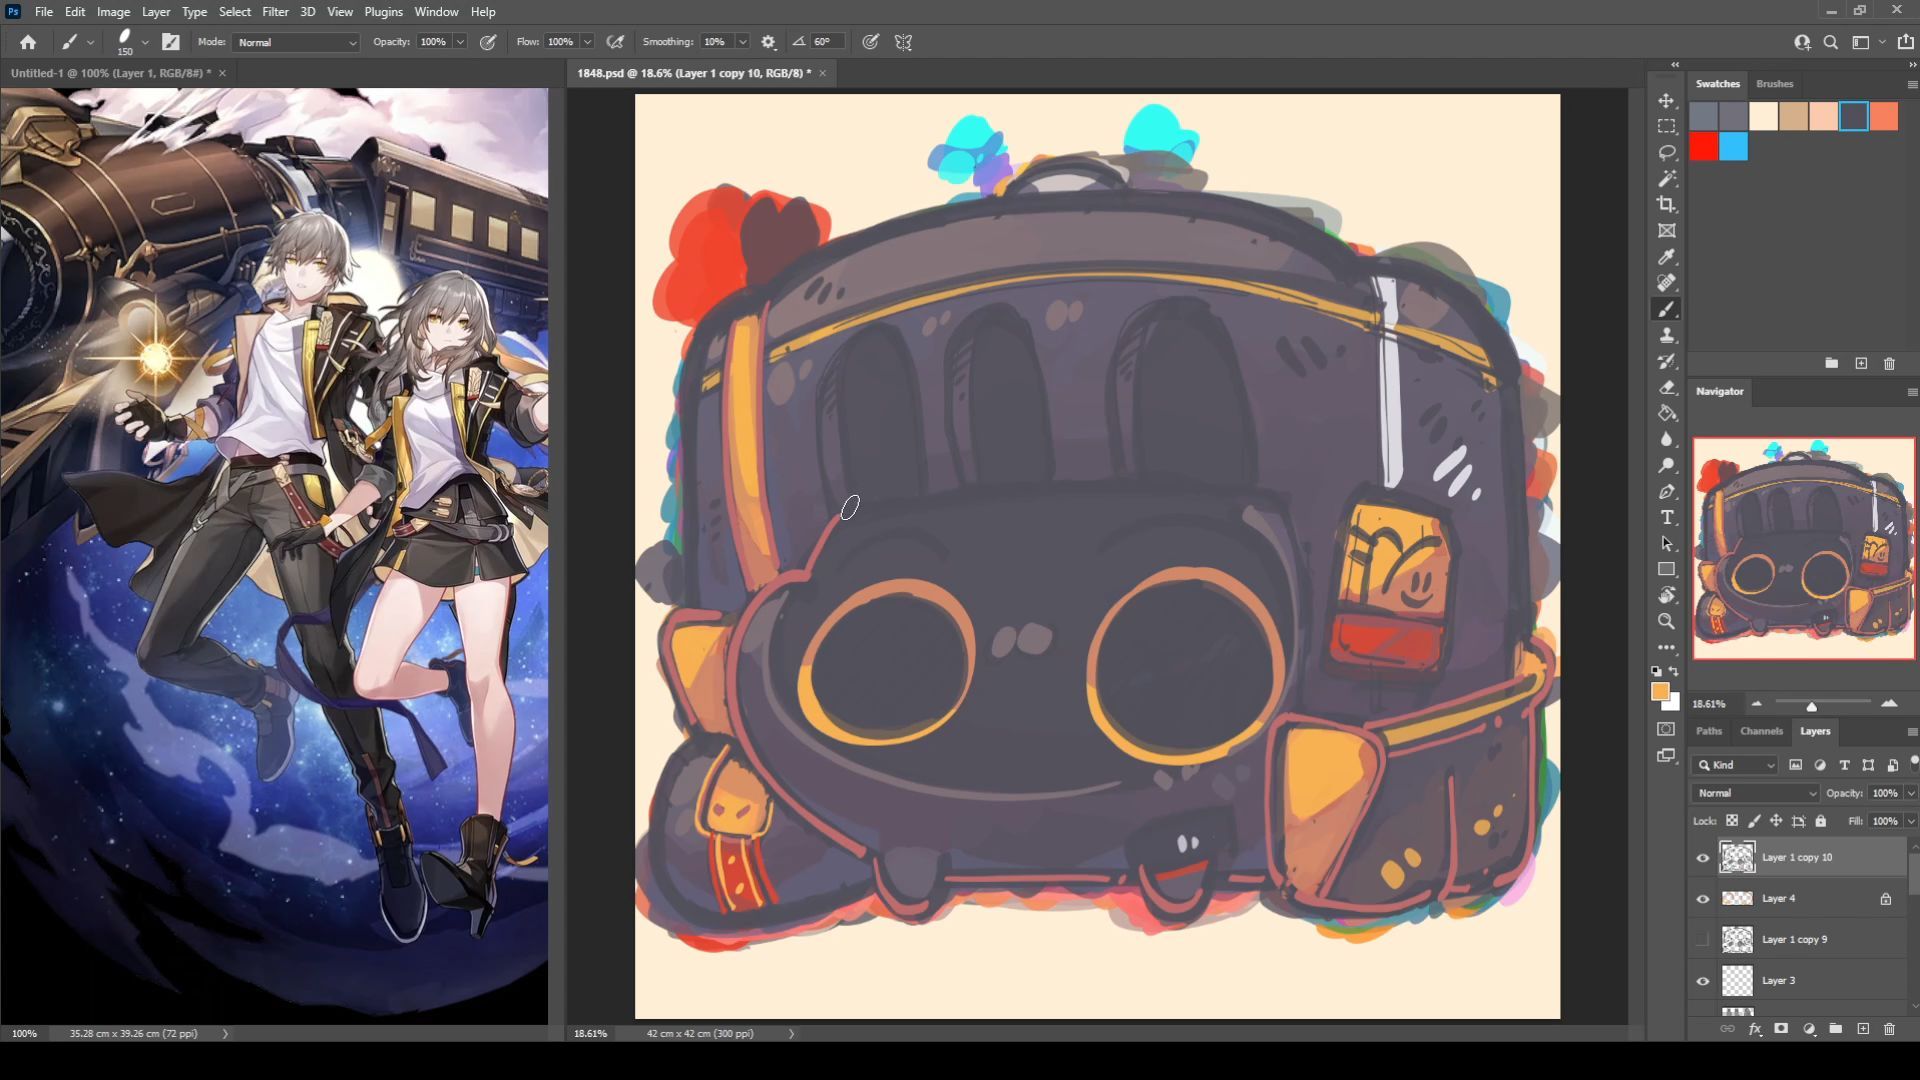This screenshot has height=1080, width=1920.
Task: Select the Brush tool in toolbar
Action: tap(1666, 309)
